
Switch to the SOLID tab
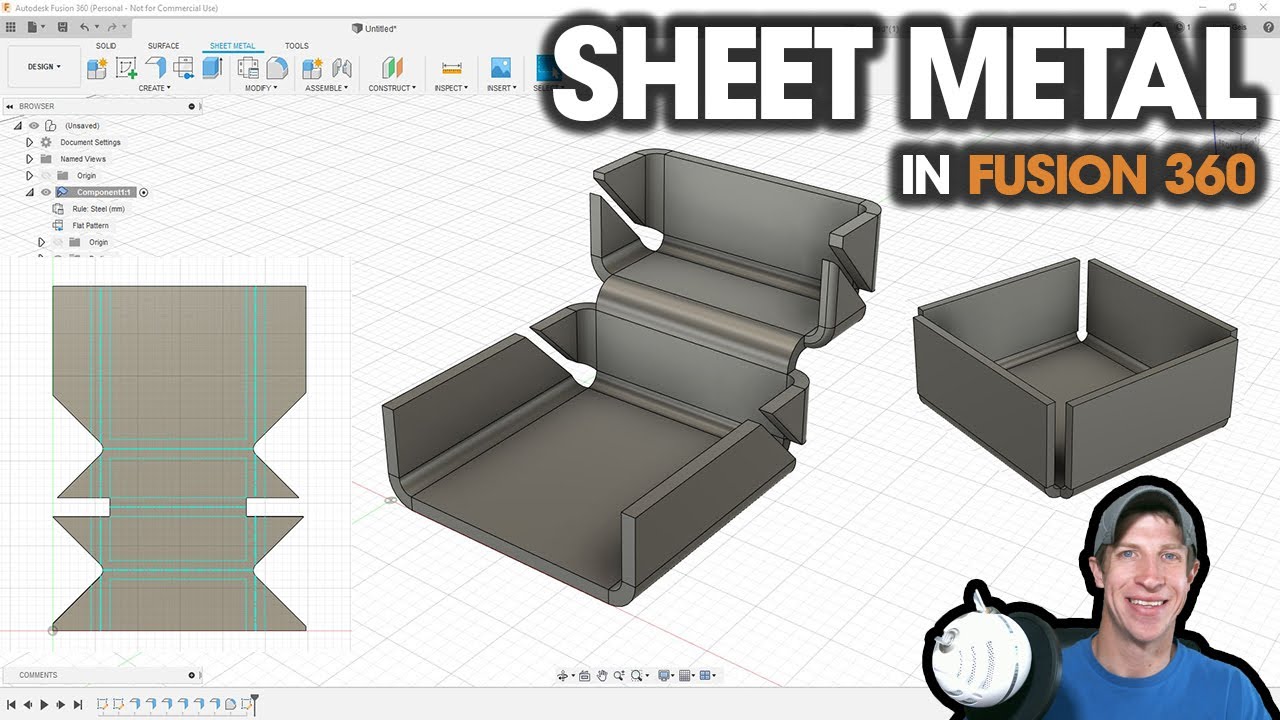(x=105, y=46)
